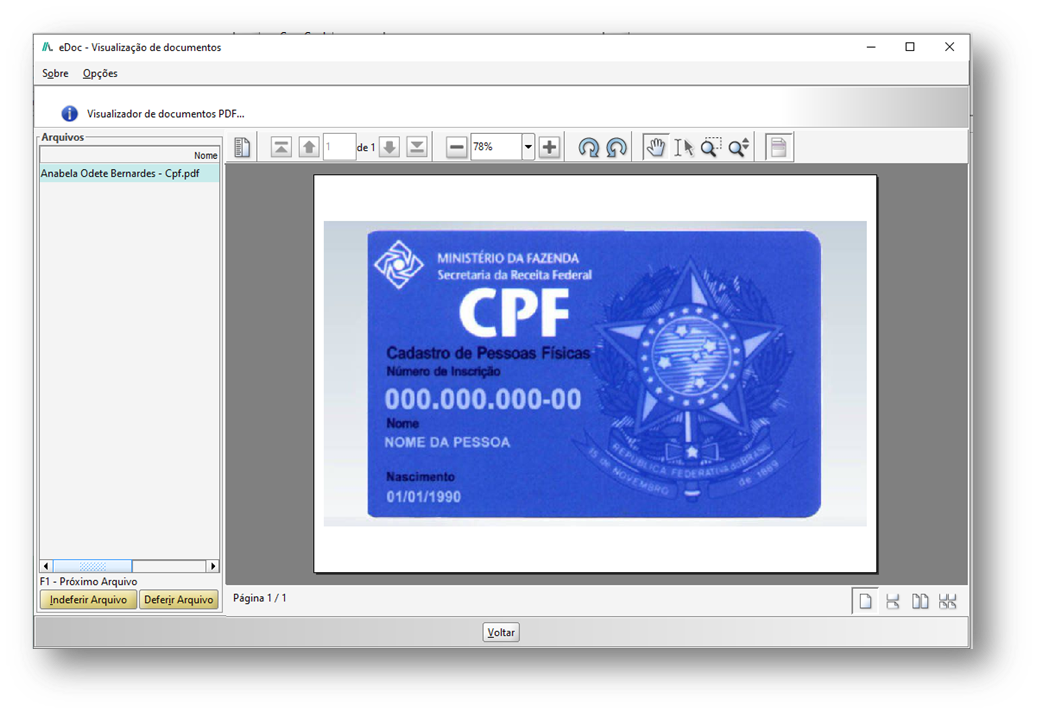The image size is (1038, 714).
Task: Zoom in with the plus button
Action: click(x=549, y=147)
